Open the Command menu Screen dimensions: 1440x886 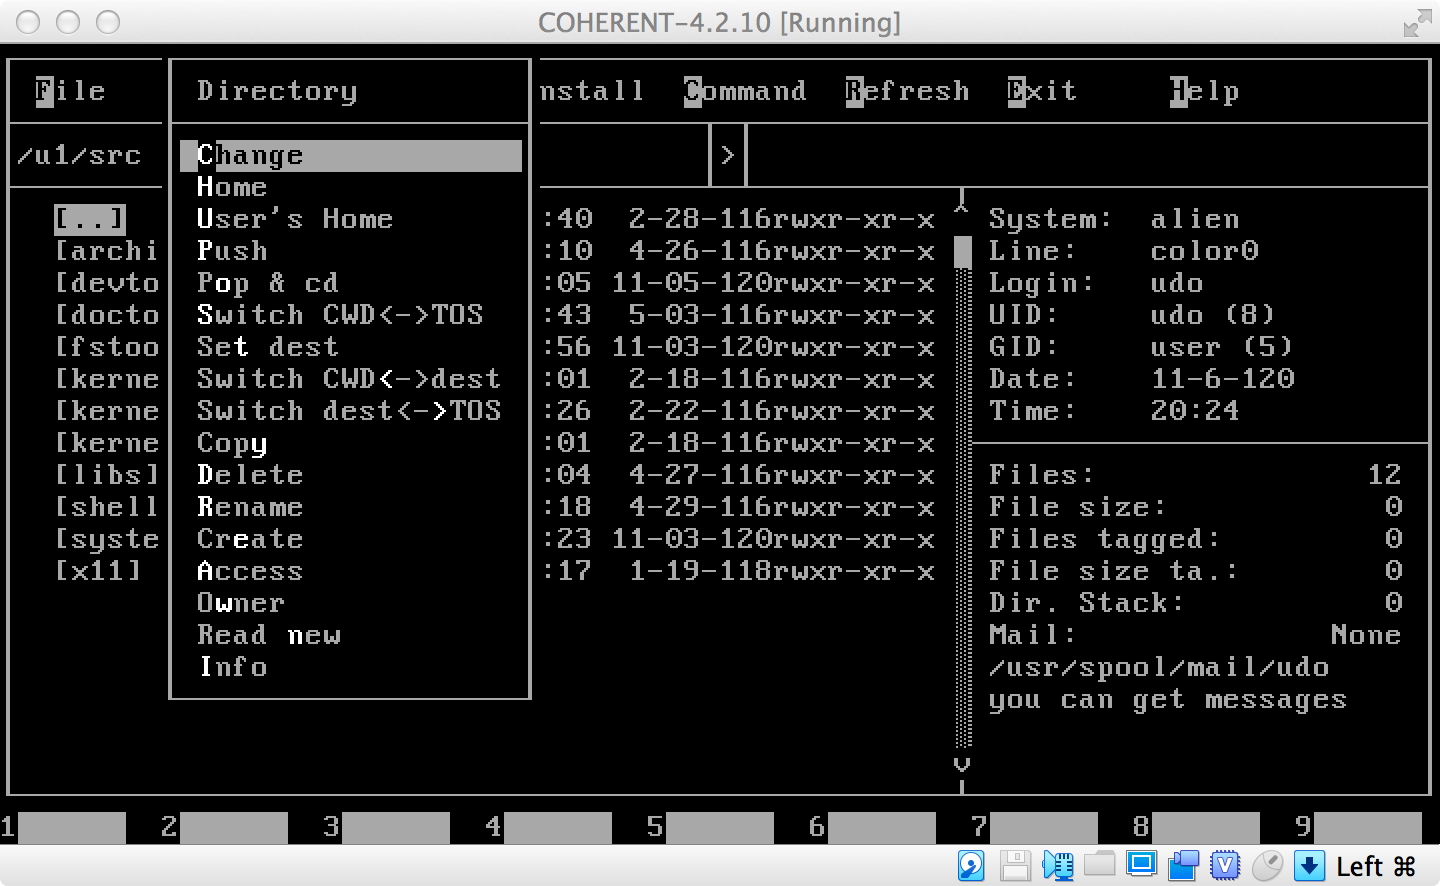(x=744, y=91)
